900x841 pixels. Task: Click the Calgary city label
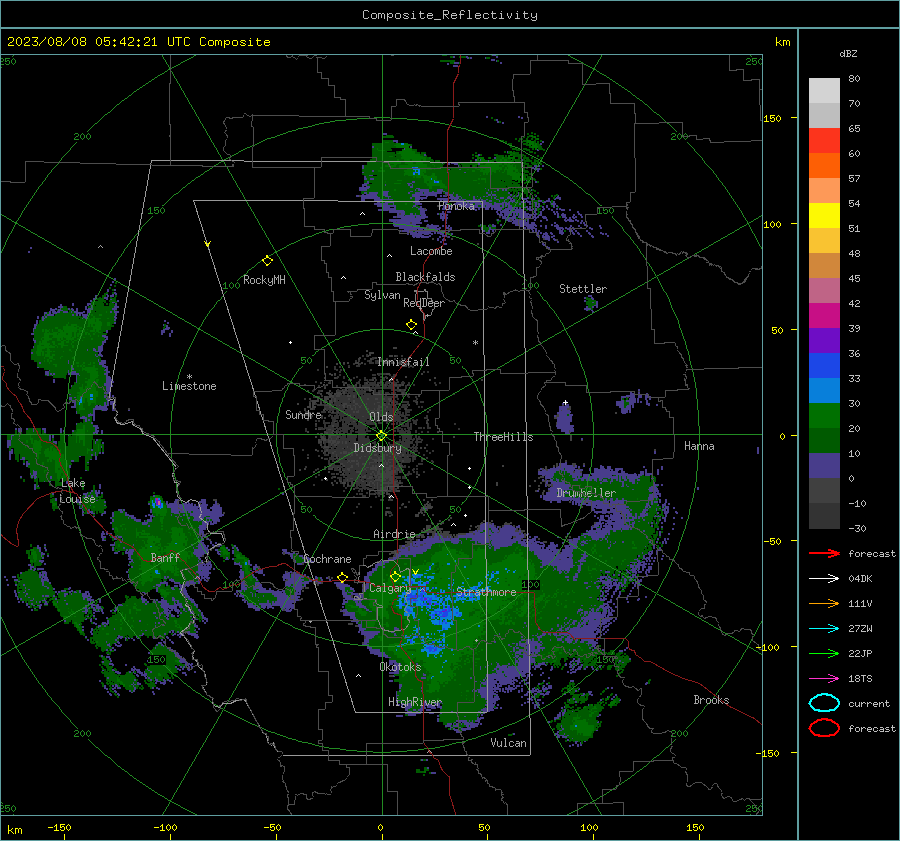click(390, 588)
